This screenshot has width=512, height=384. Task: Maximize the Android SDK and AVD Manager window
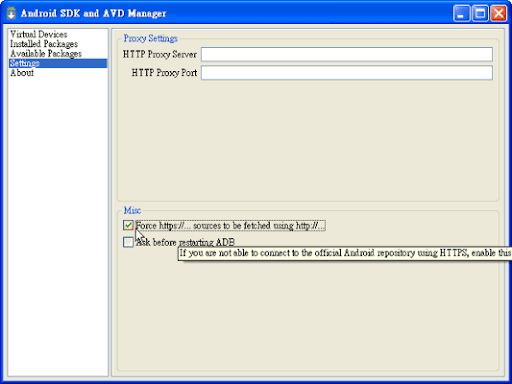(x=480, y=14)
